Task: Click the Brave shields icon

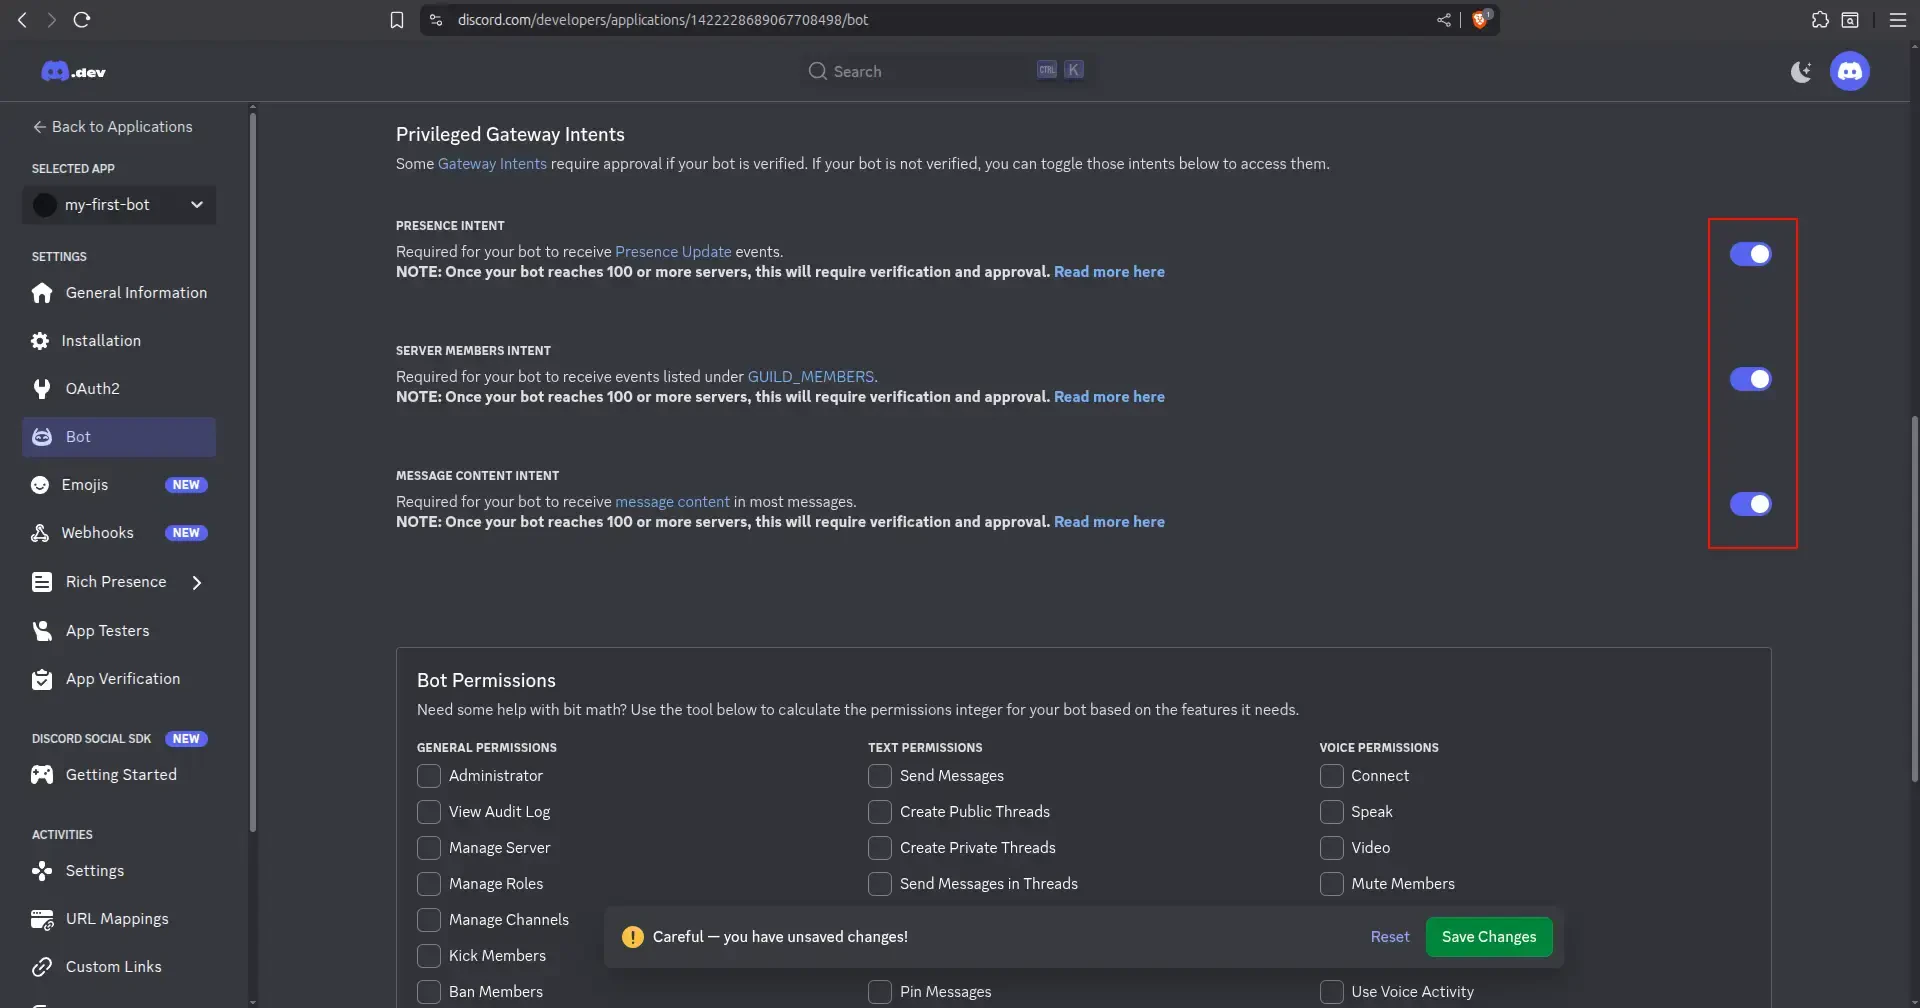Action: tap(1480, 20)
